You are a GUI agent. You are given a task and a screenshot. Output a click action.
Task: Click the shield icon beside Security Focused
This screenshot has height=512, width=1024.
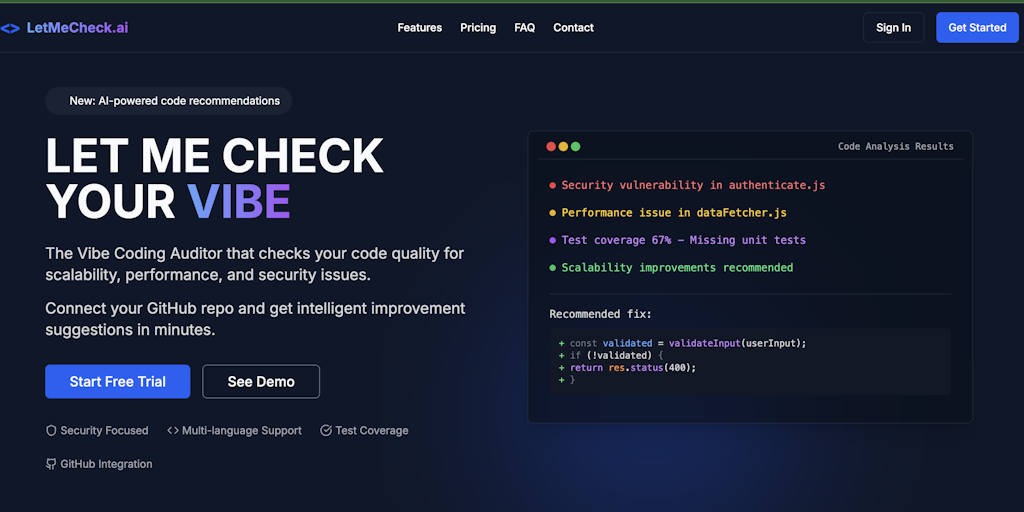click(x=51, y=430)
